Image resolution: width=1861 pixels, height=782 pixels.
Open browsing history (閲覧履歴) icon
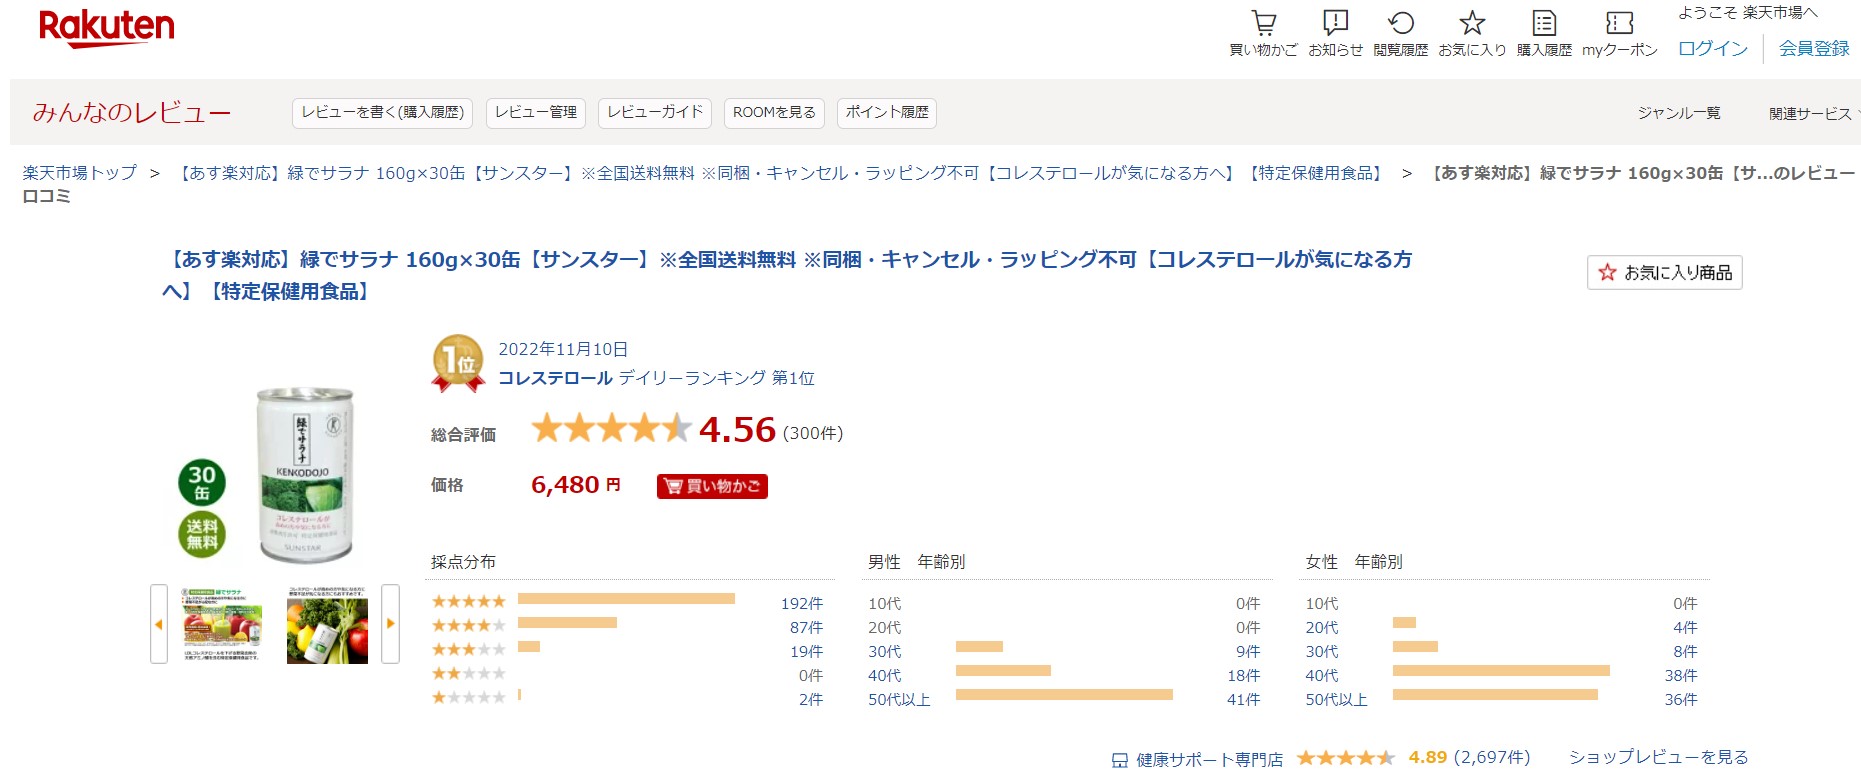point(1401,33)
